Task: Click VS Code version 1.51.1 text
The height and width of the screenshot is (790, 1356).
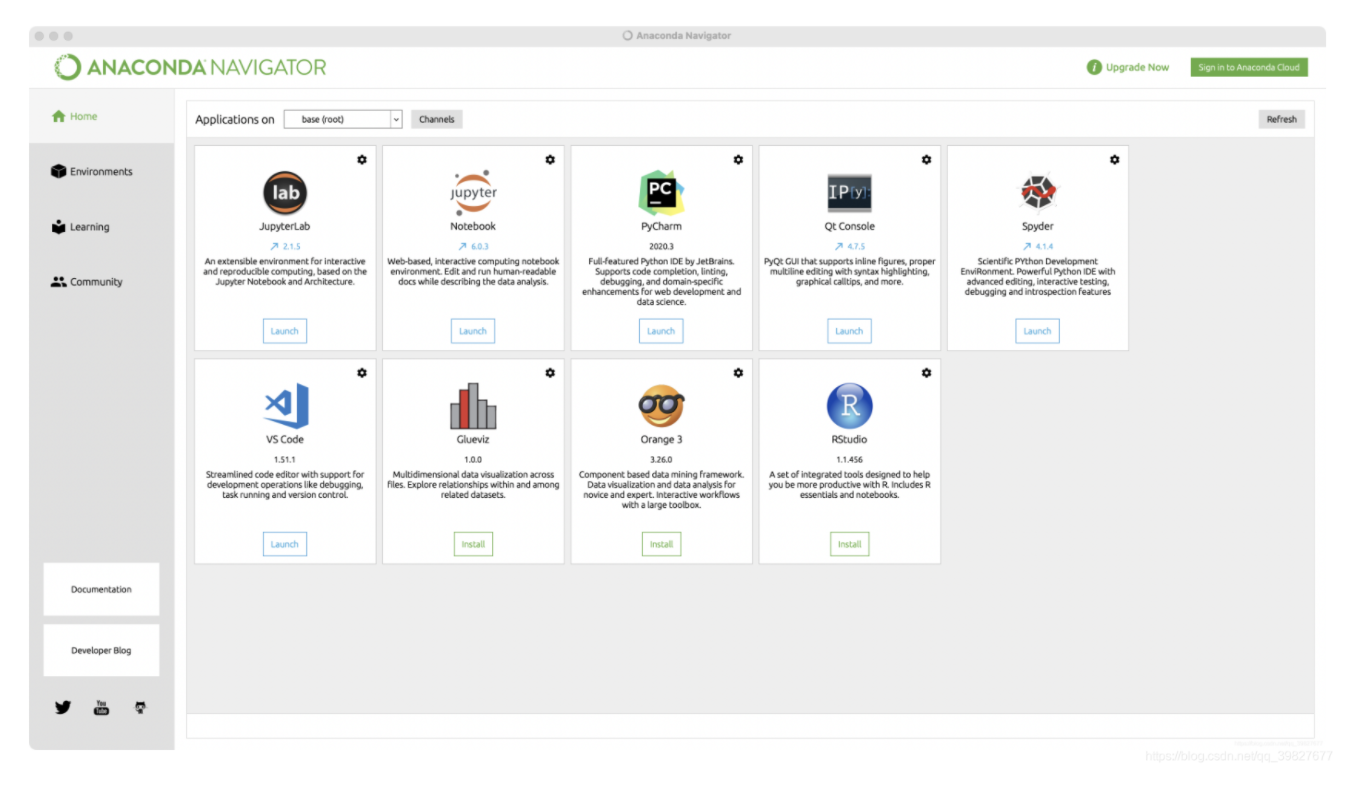Action: pyautogui.click(x=285, y=459)
